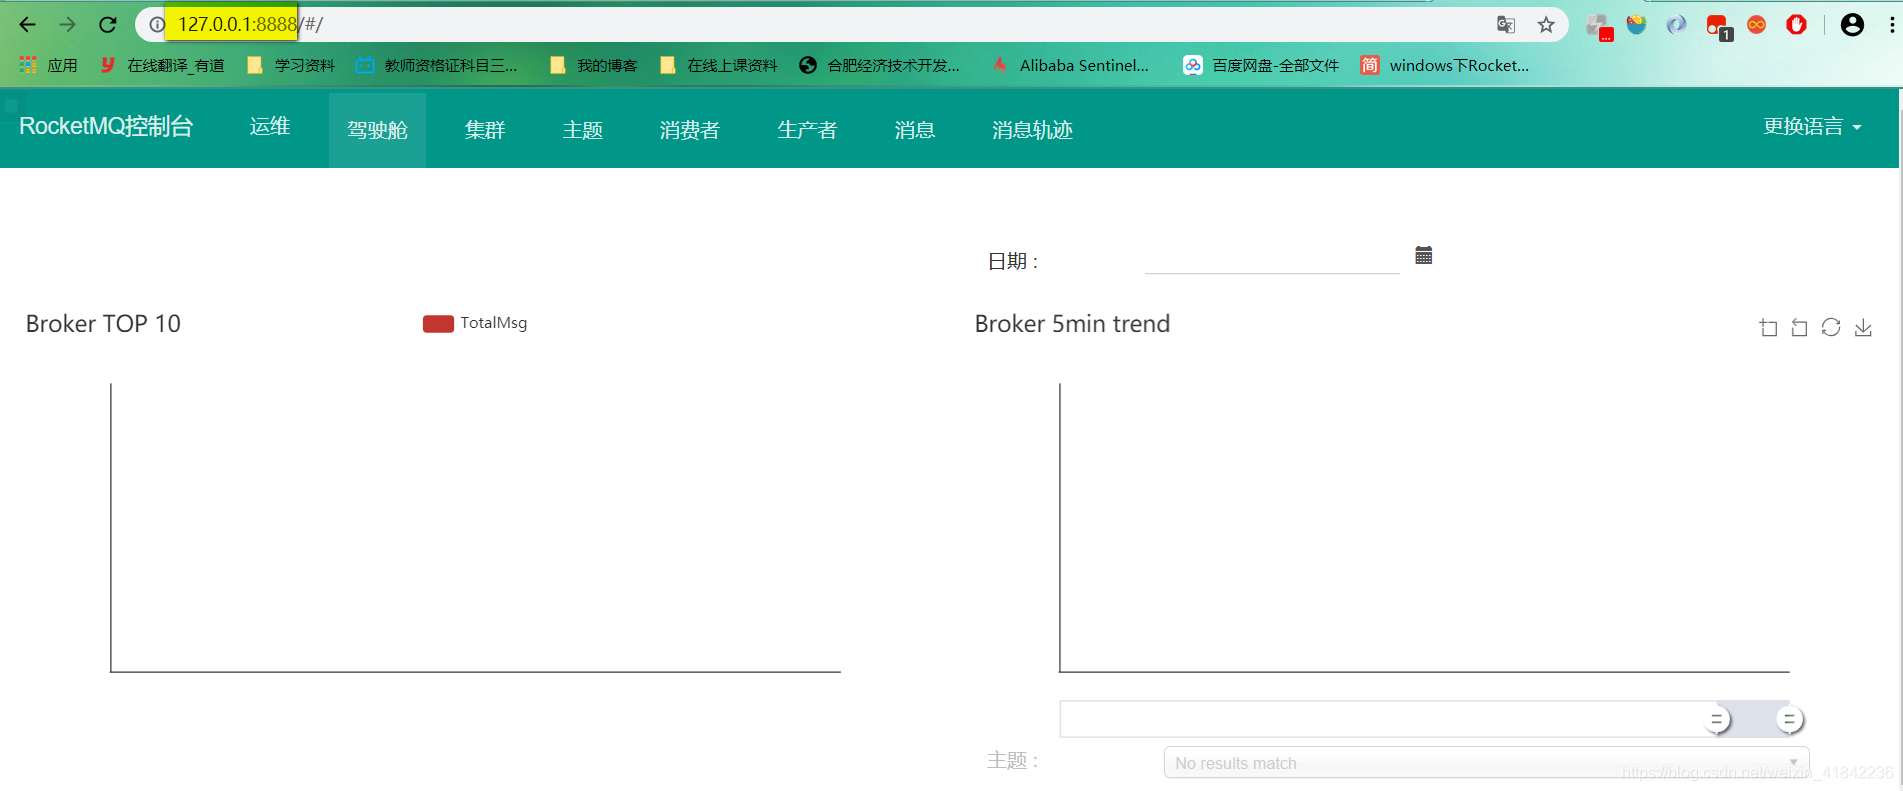Open the 合肥经济技术开发 bookmark
Screen dimensions: 1903x791
[x=880, y=65]
